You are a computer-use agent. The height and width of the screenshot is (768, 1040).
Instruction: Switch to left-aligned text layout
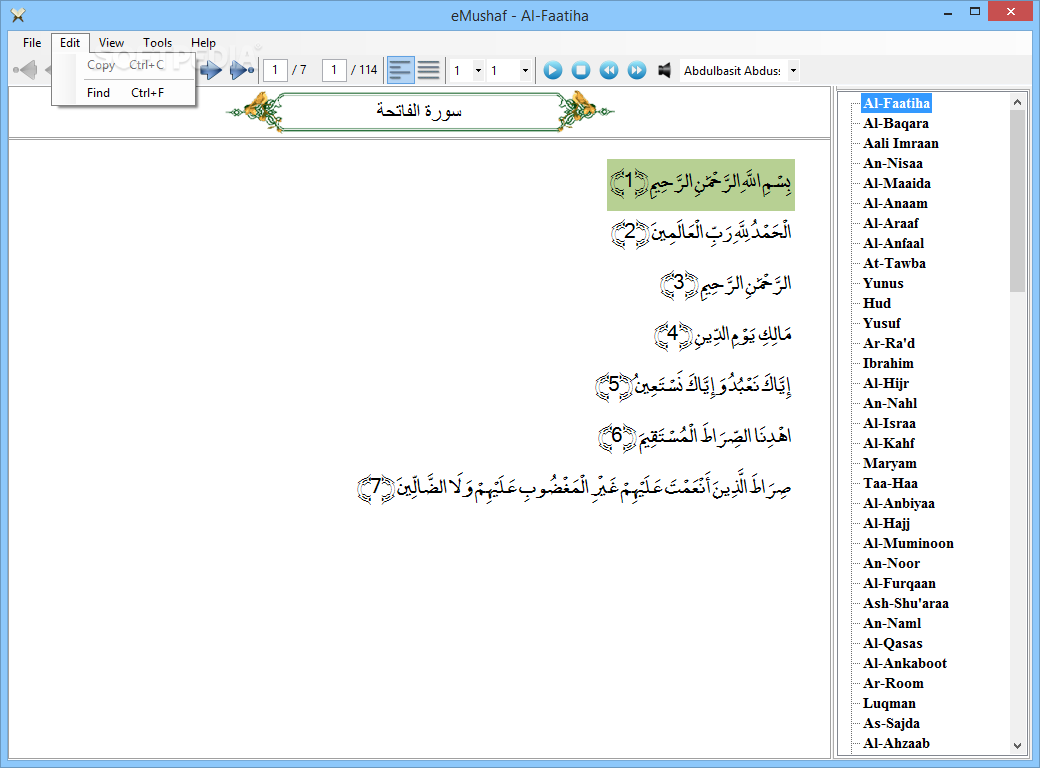401,70
